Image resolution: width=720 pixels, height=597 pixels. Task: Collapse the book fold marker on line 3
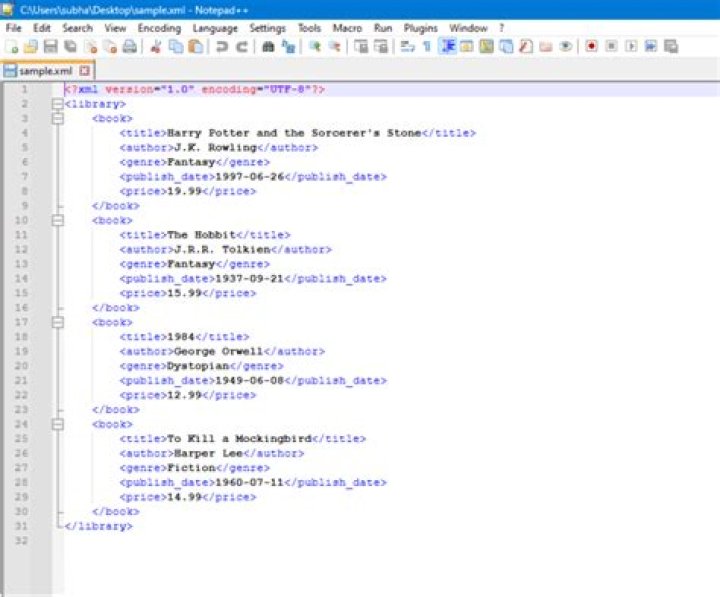[57, 118]
